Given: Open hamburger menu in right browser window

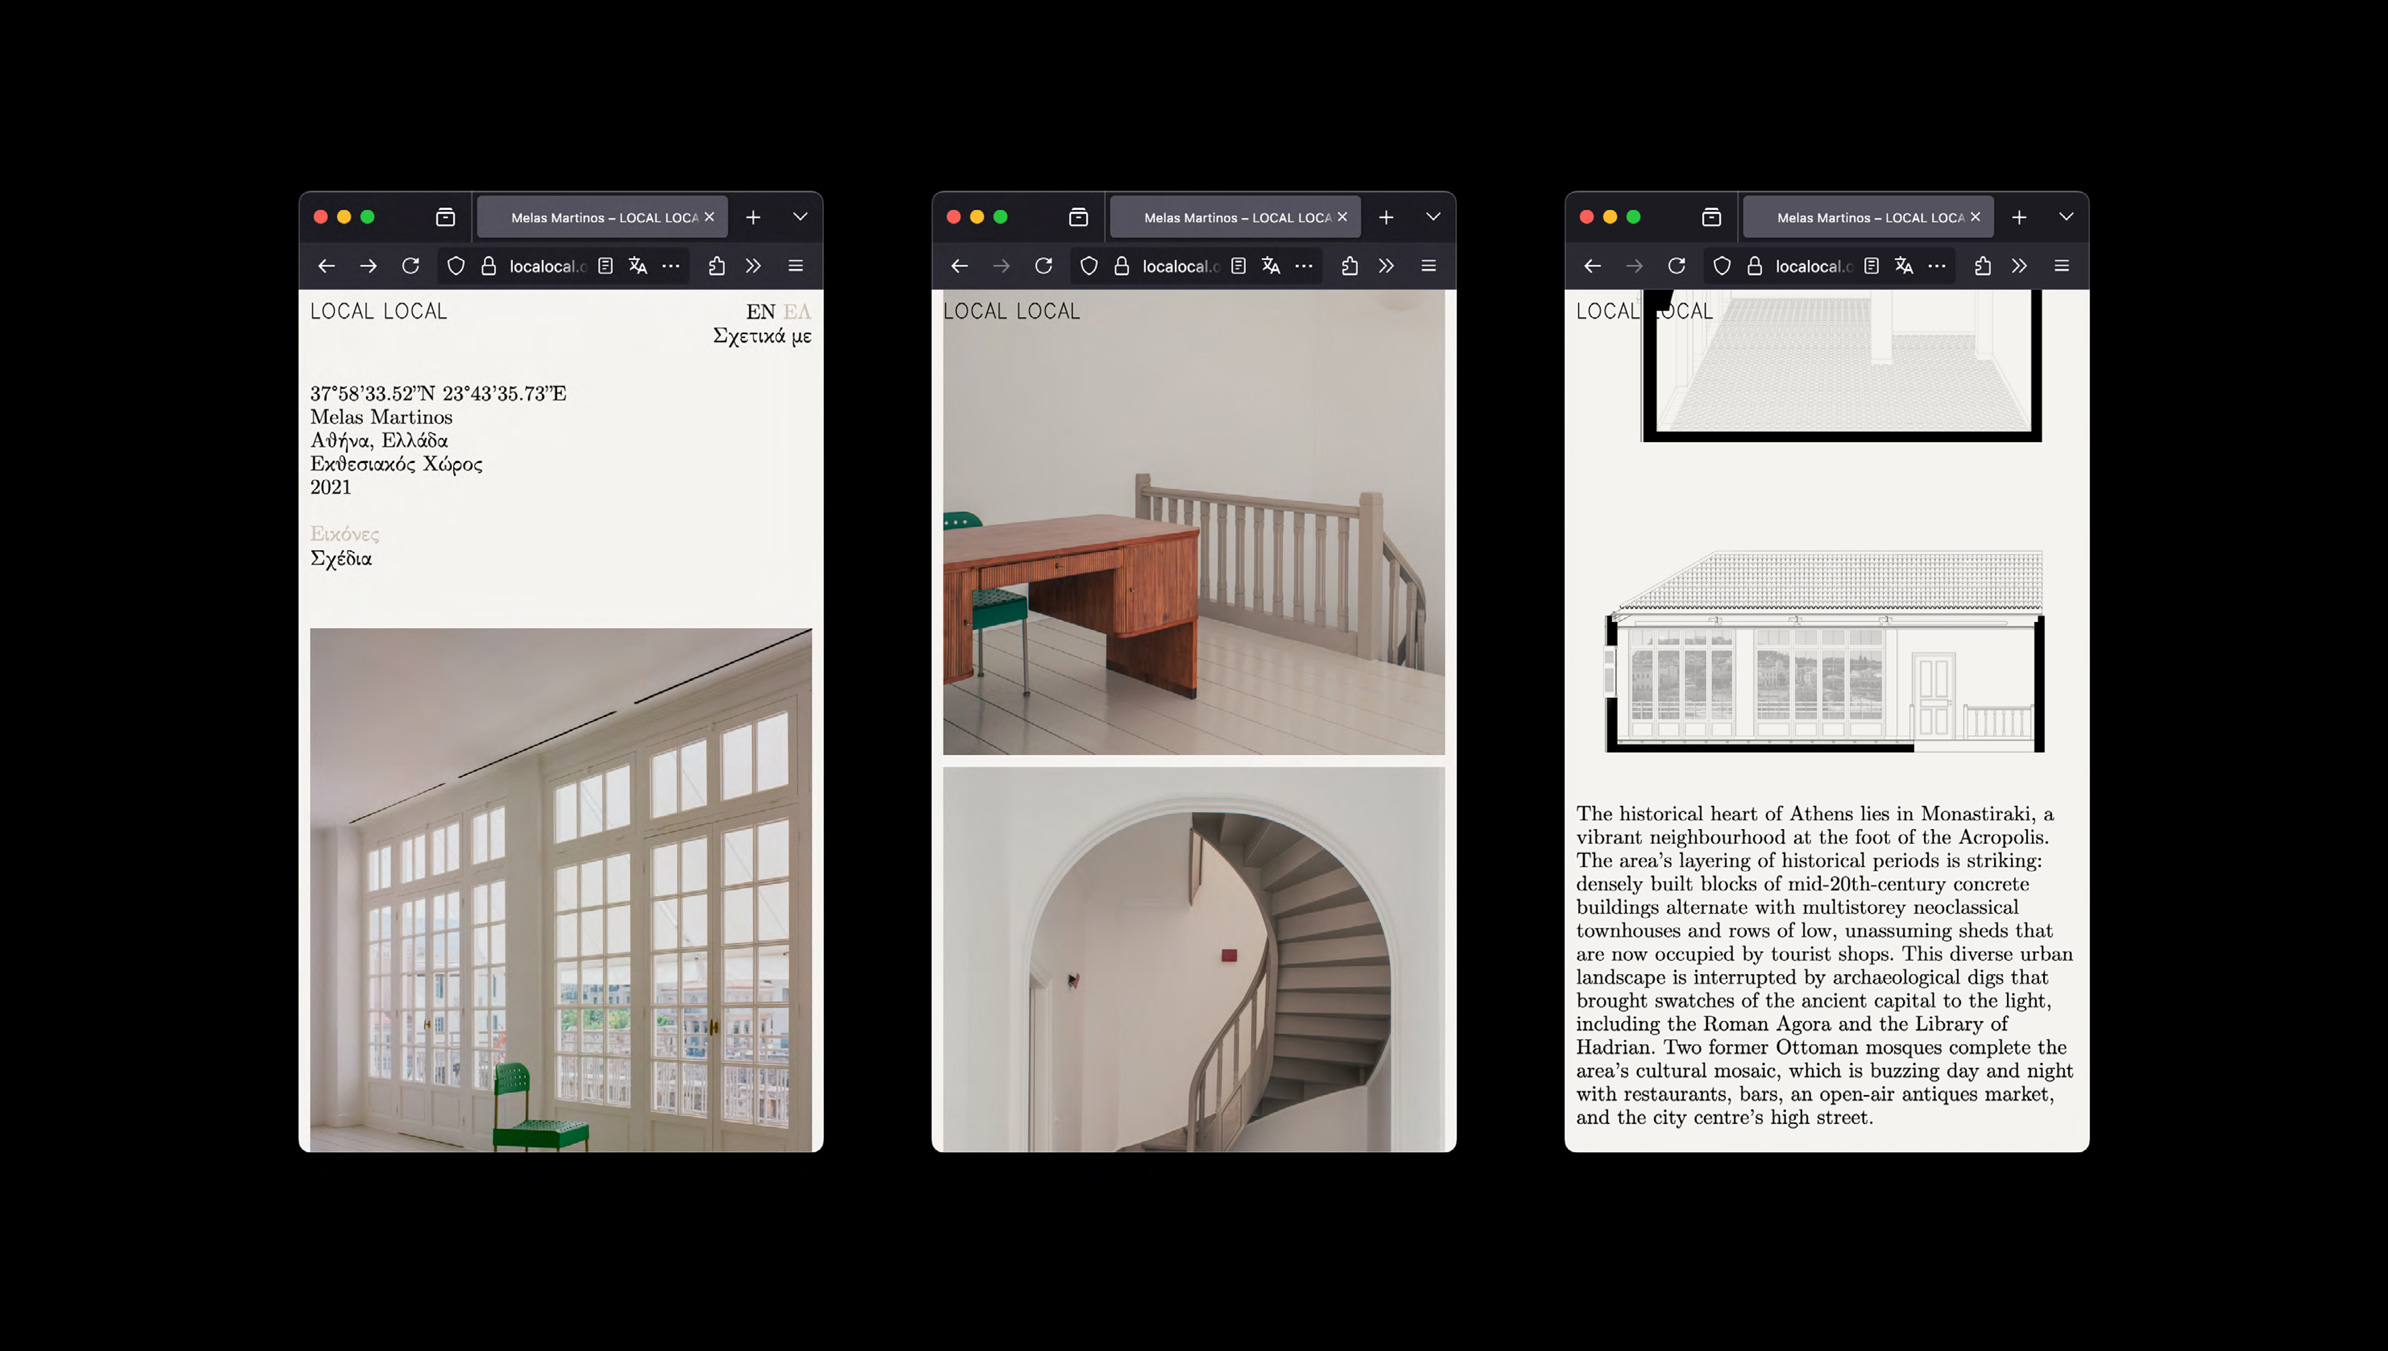Looking at the screenshot, I should coord(2061,266).
